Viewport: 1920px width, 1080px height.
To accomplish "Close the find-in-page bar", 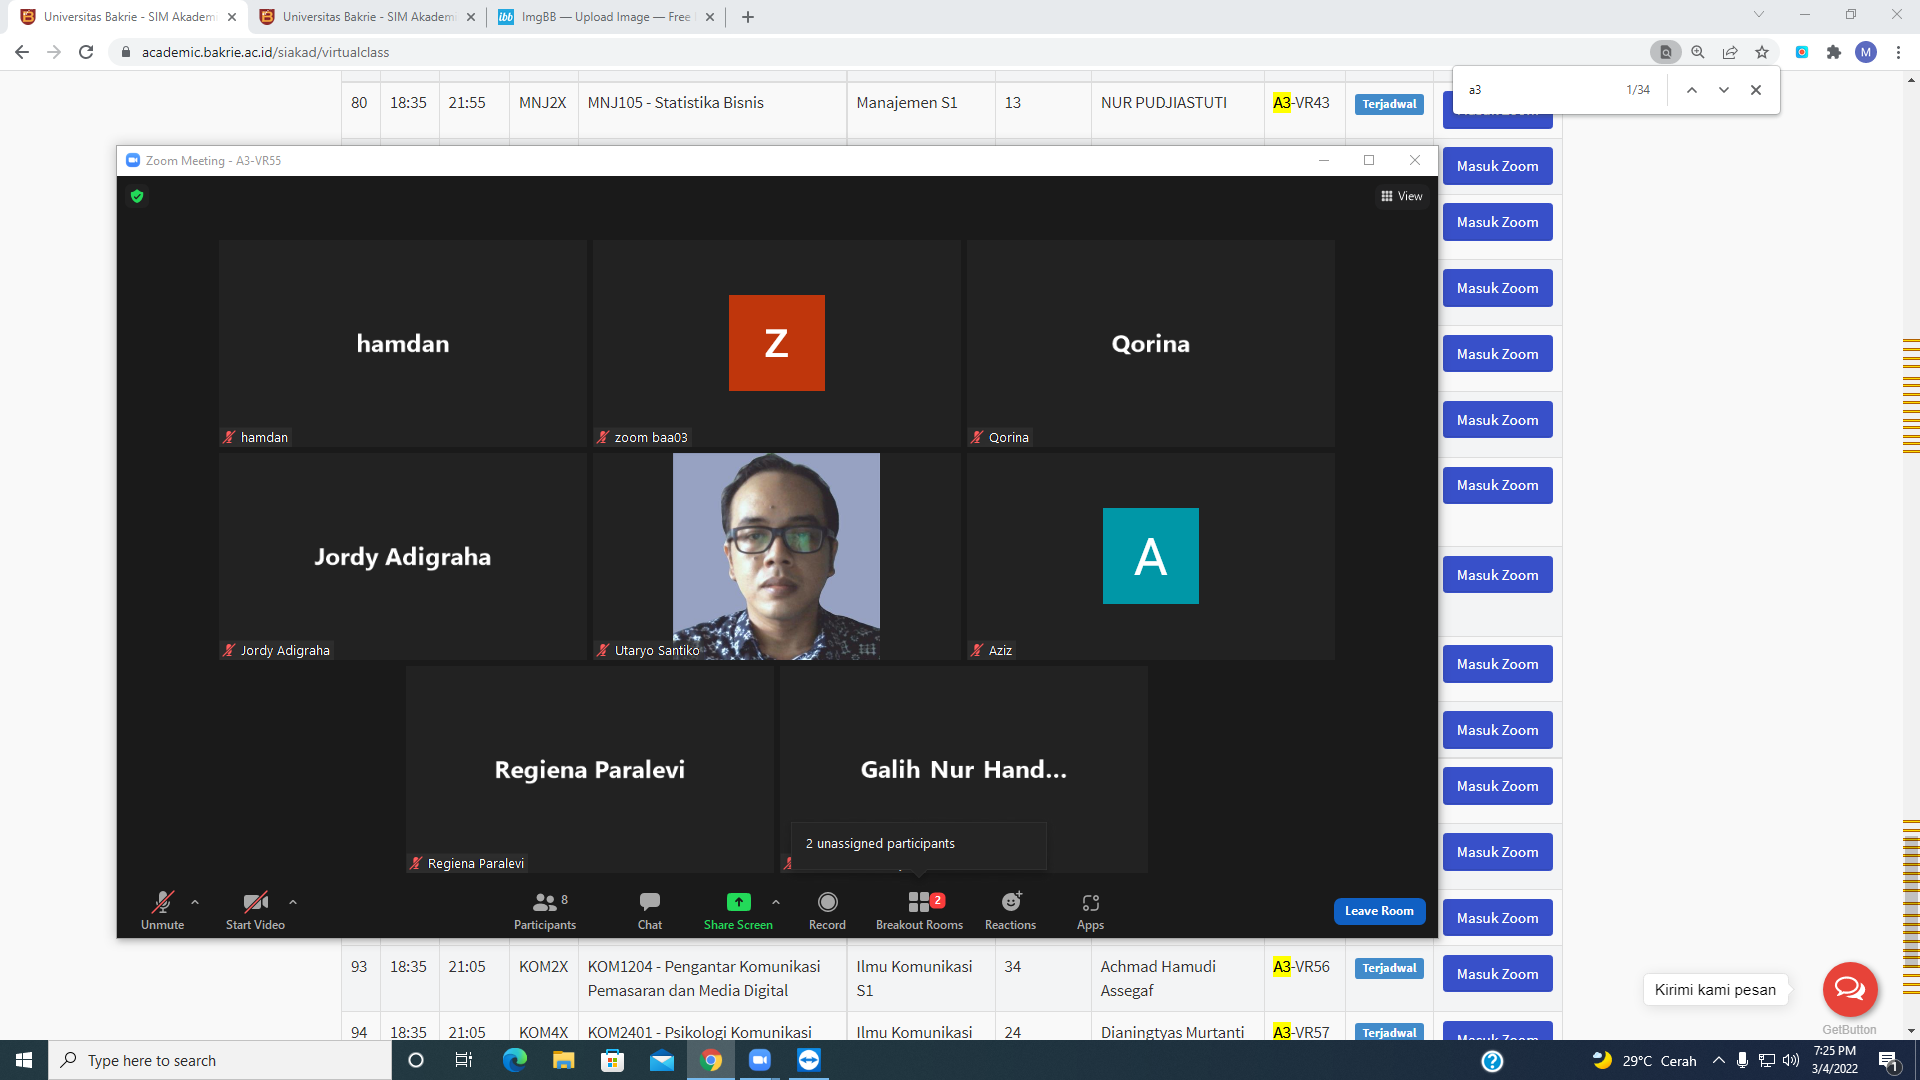I will click(1756, 90).
